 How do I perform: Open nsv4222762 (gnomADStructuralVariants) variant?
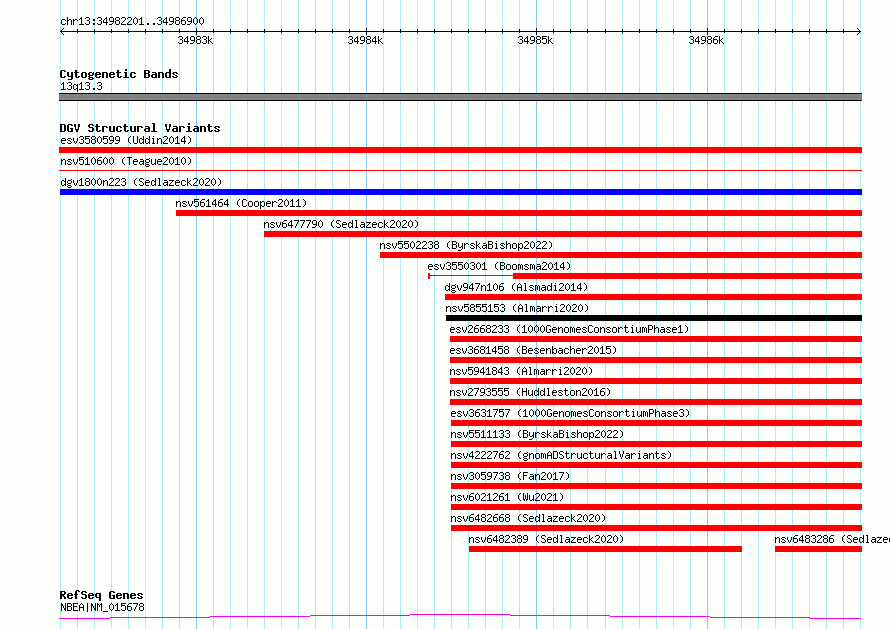pyautogui.click(x=561, y=455)
